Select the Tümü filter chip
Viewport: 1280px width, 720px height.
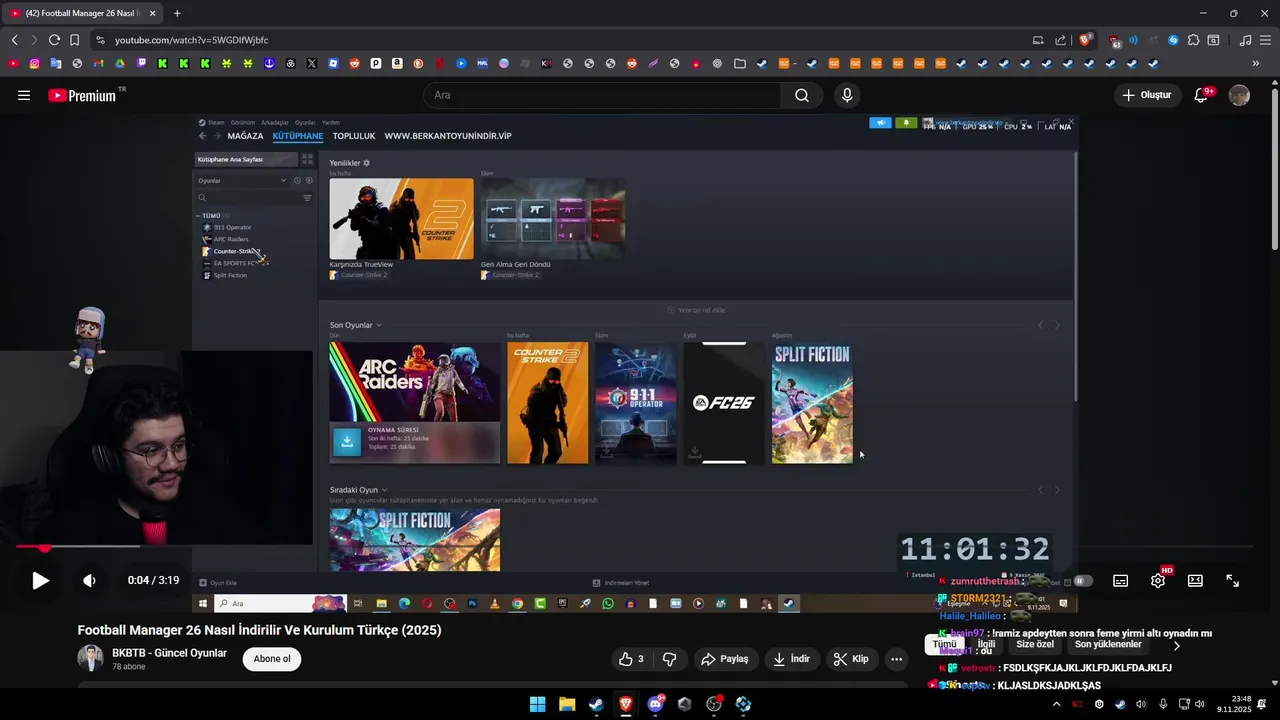pyautogui.click(x=945, y=645)
